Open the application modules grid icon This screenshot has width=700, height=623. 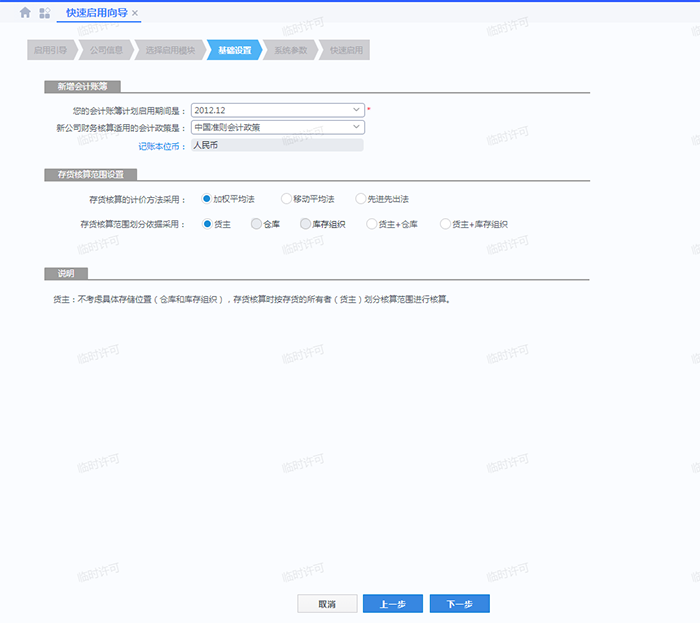(x=45, y=13)
